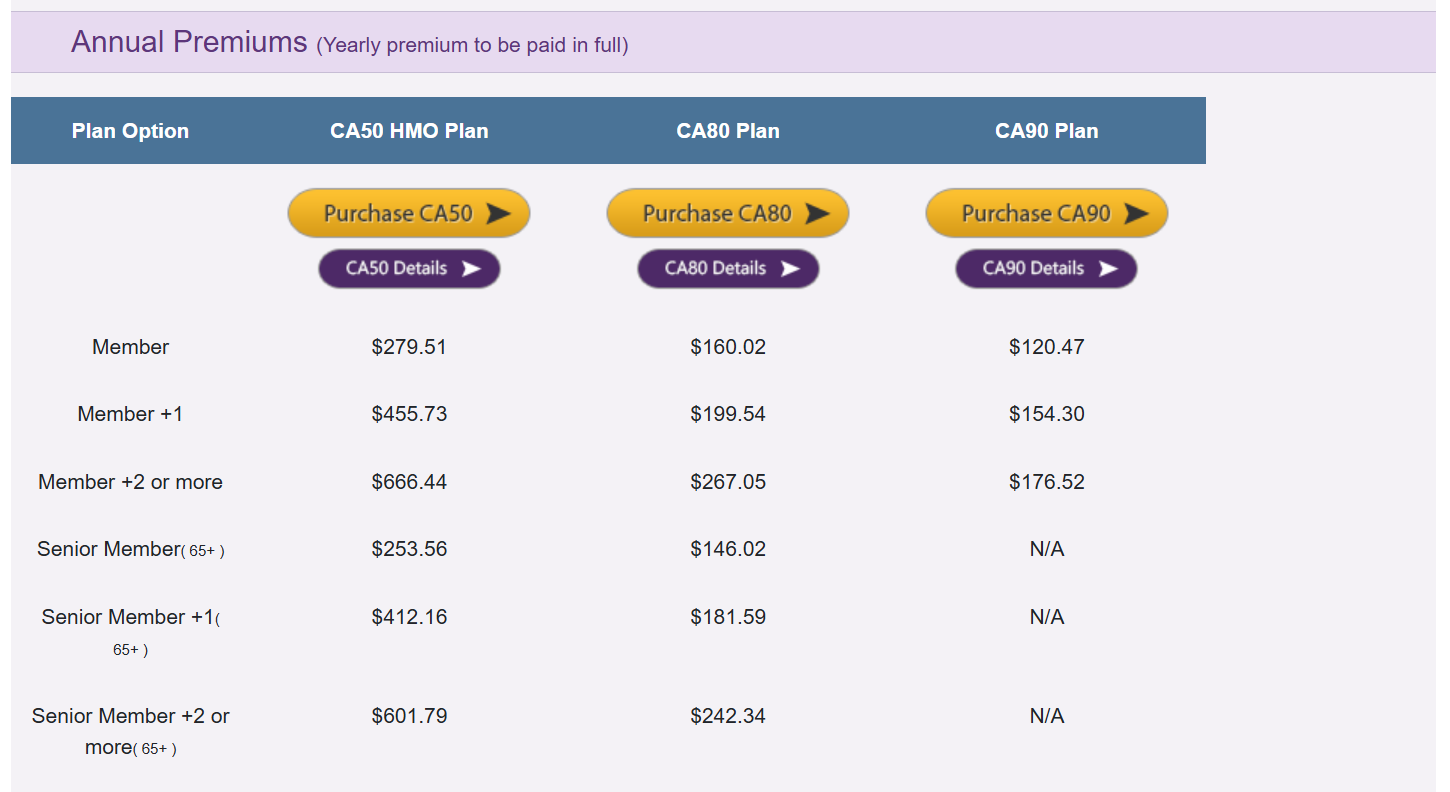Click the Purchase CA90 button
Image resolution: width=1450 pixels, height=792 pixels.
(1047, 213)
